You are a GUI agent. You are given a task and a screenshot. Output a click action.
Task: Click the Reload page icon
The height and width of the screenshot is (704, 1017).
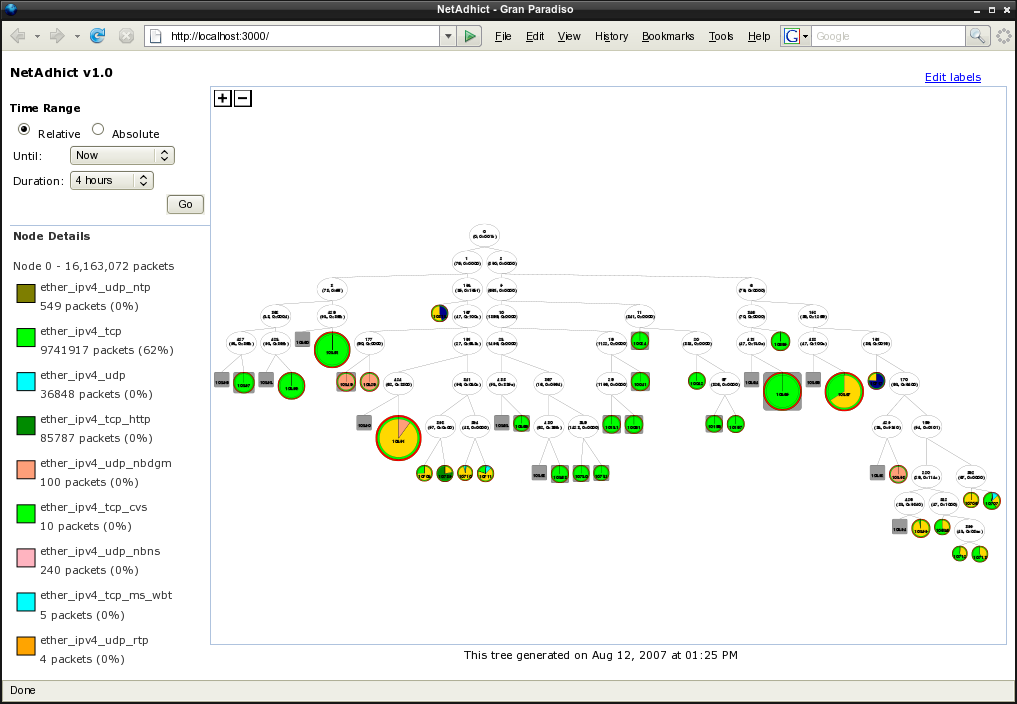97,36
